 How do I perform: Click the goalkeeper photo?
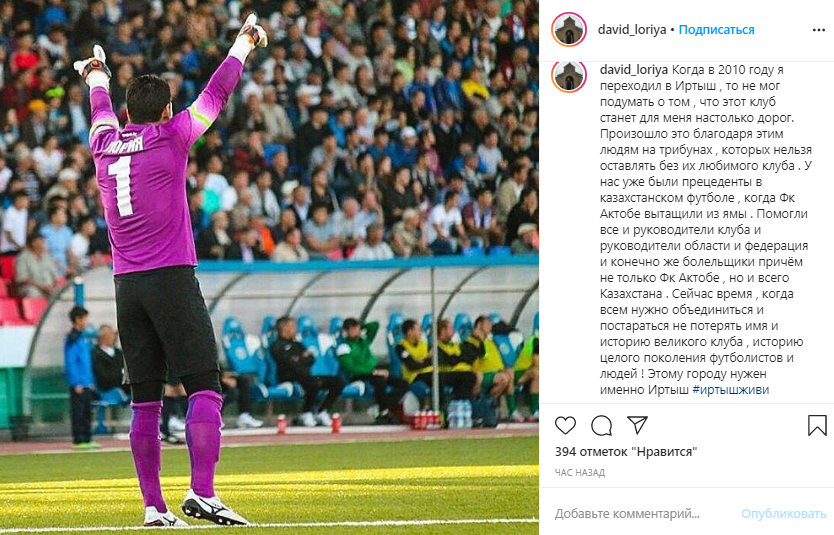point(269,268)
